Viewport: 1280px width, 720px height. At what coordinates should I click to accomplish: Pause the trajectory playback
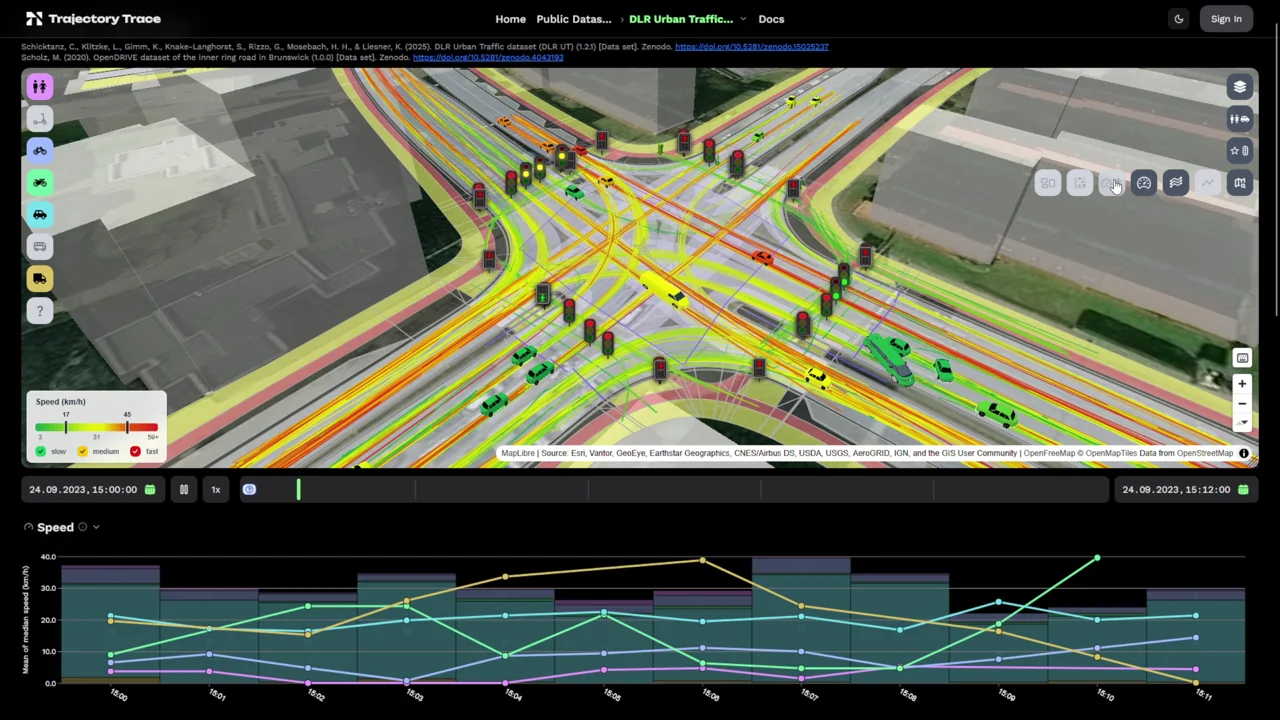[x=184, y=490]
